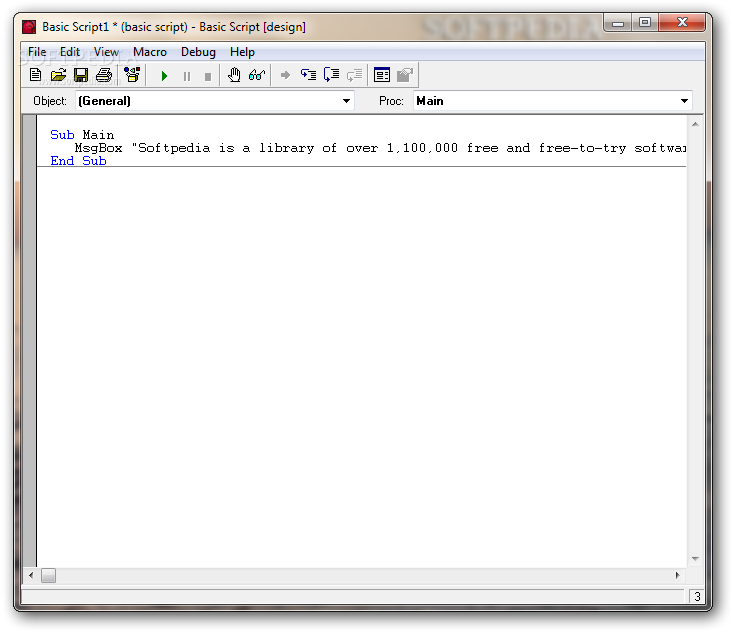Viewport: 733px width, 632px height.
Task: Open the object browser icon with colored shapes
Action: point(132,75)
